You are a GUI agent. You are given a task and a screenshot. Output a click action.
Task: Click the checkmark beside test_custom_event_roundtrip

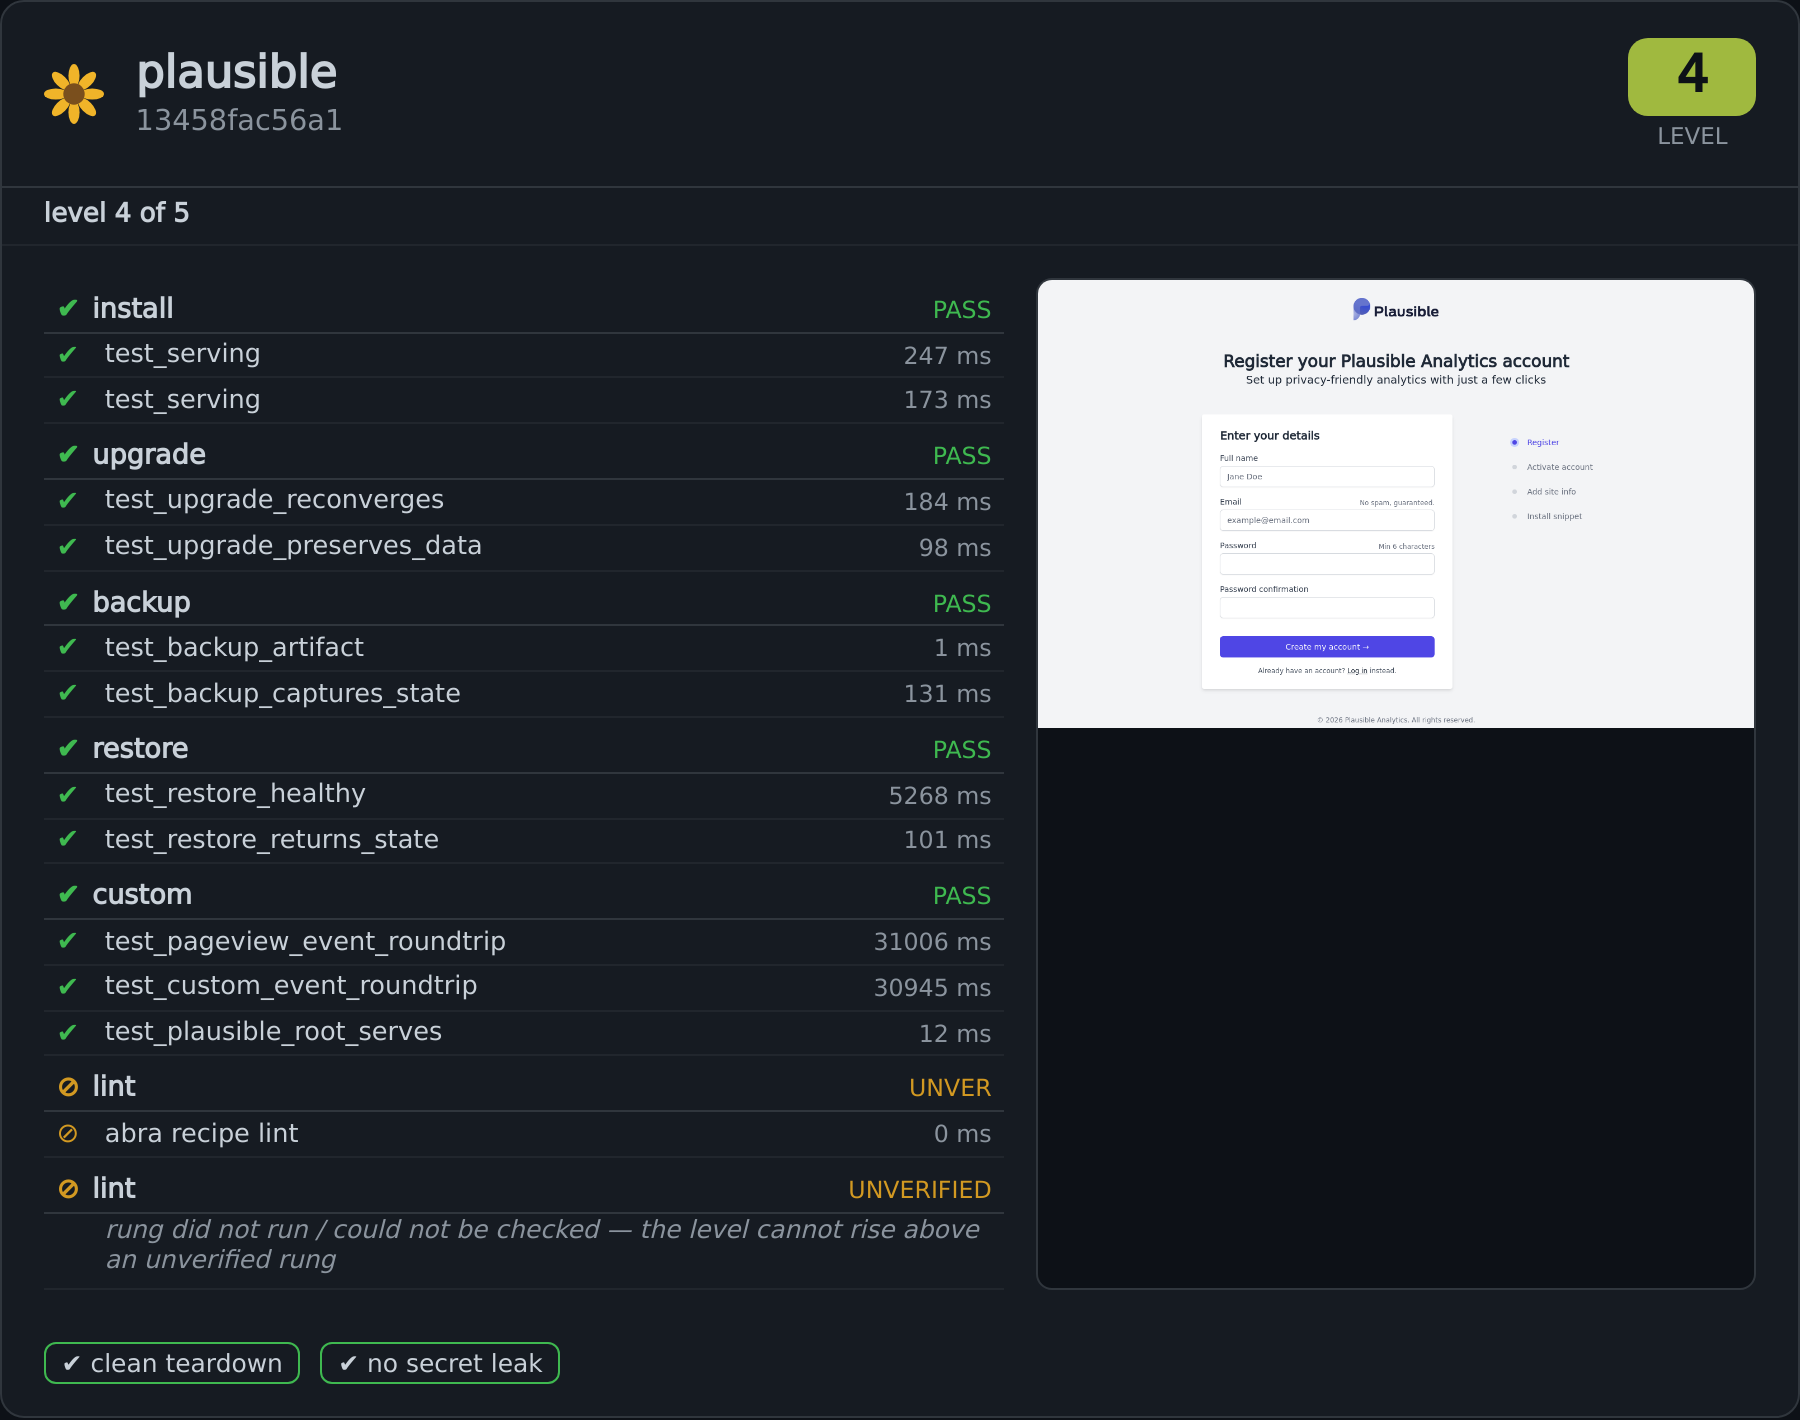pos(68,986)
